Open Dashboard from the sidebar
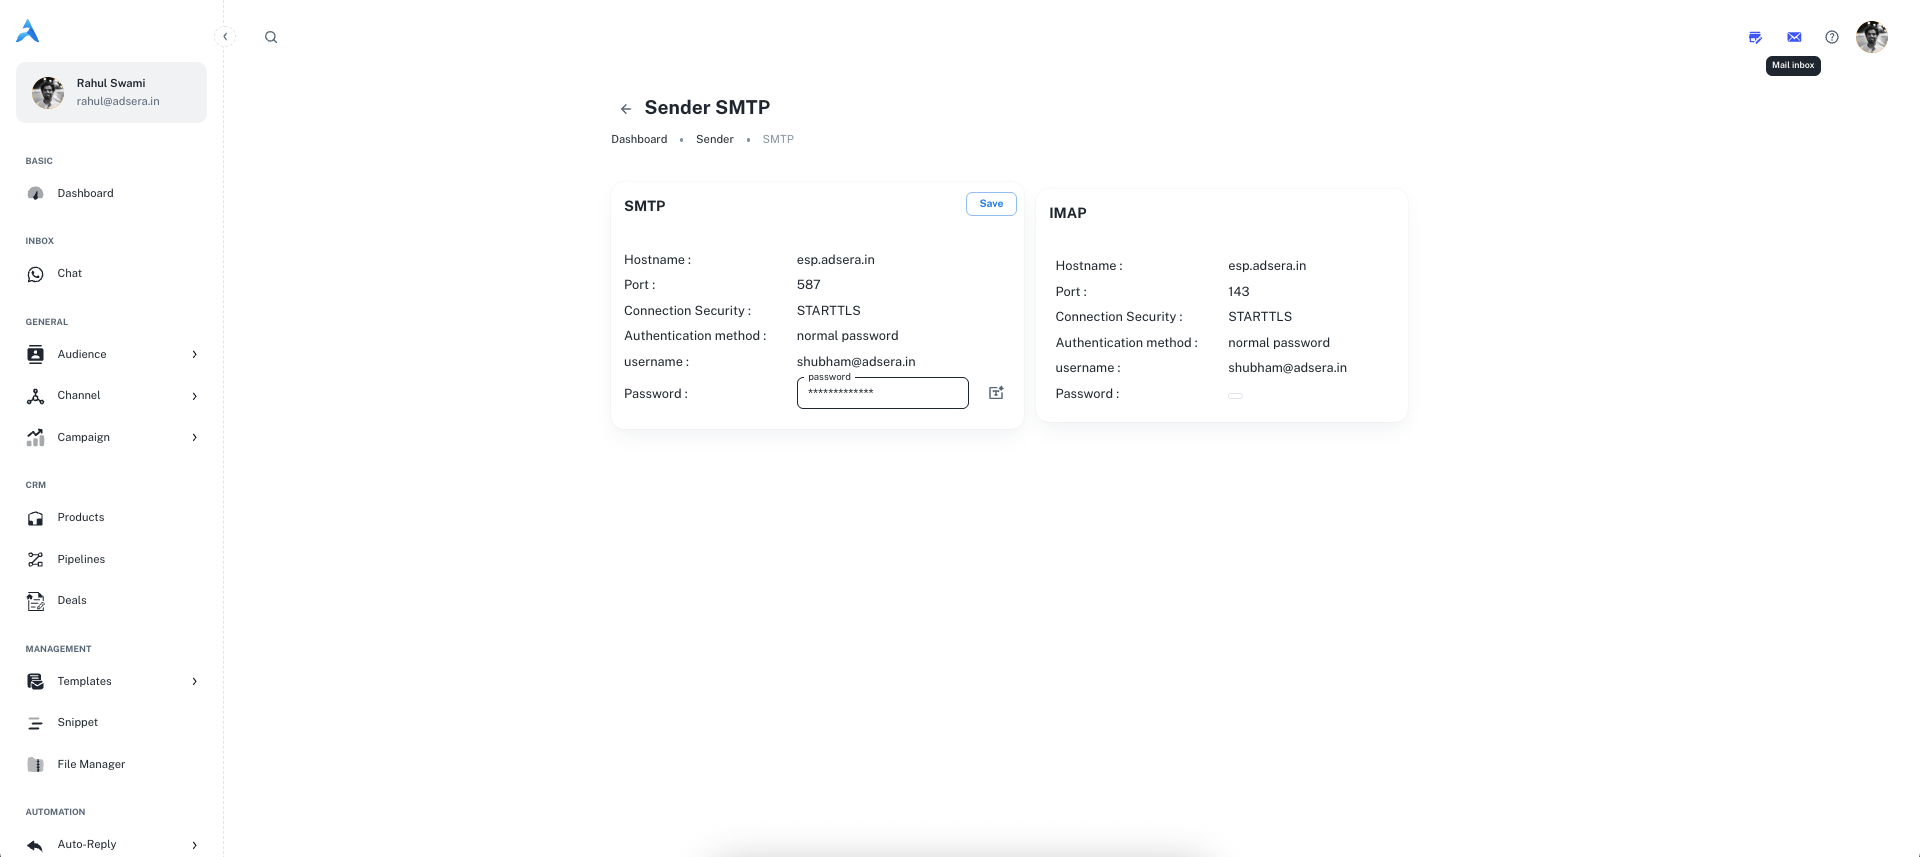 [x=85, y=193]
